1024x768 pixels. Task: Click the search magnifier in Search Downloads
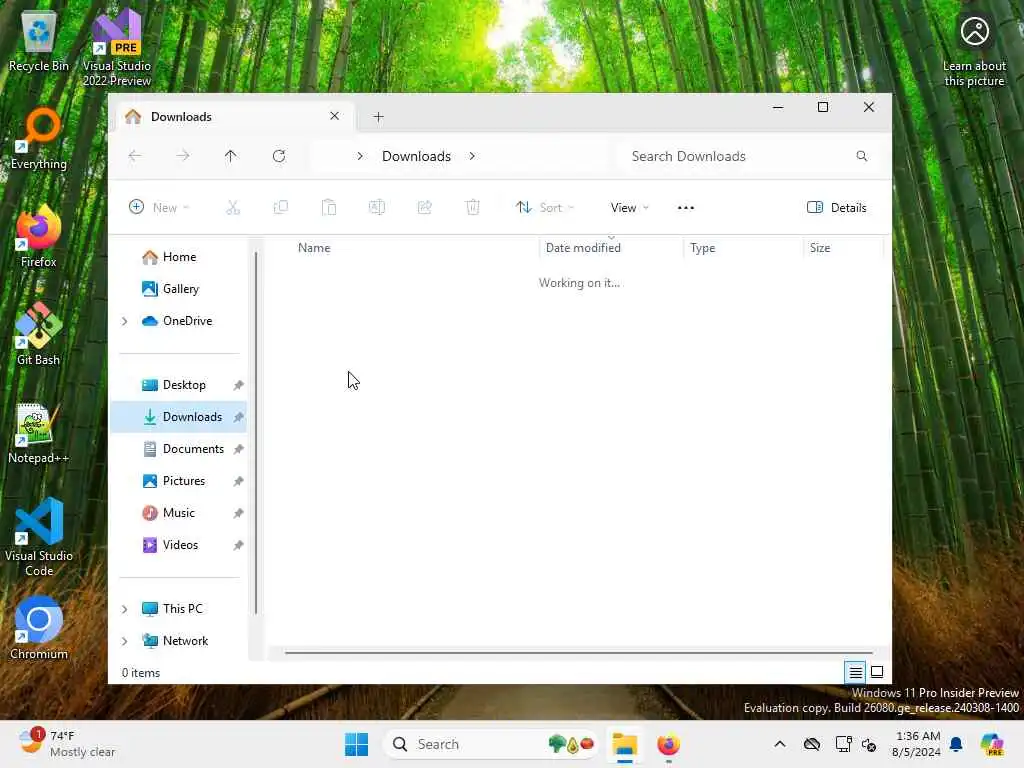click(862, 156)
